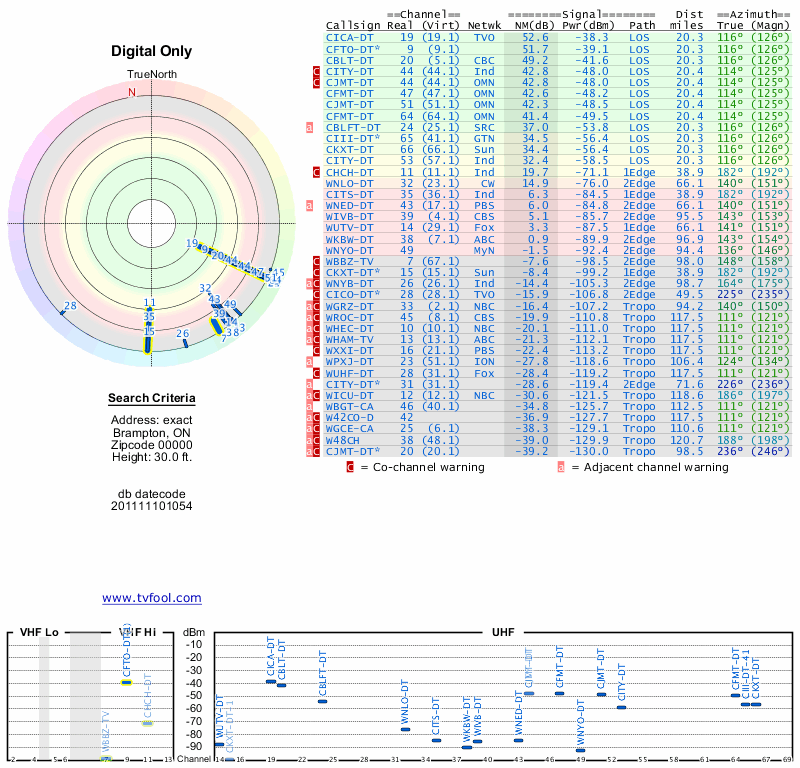
Task: Select W42CO-D callsign in the table
Action: tap(349, 417)
